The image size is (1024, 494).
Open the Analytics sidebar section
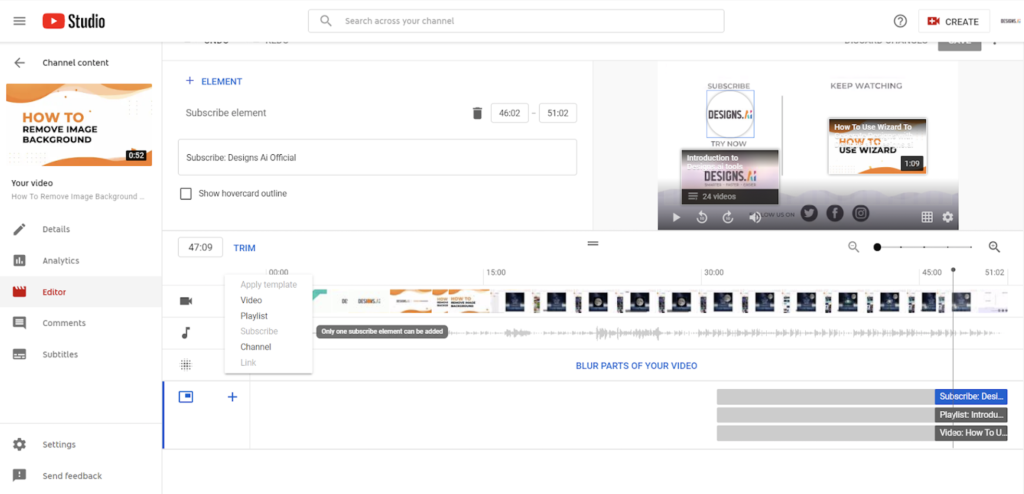[60, 261]
